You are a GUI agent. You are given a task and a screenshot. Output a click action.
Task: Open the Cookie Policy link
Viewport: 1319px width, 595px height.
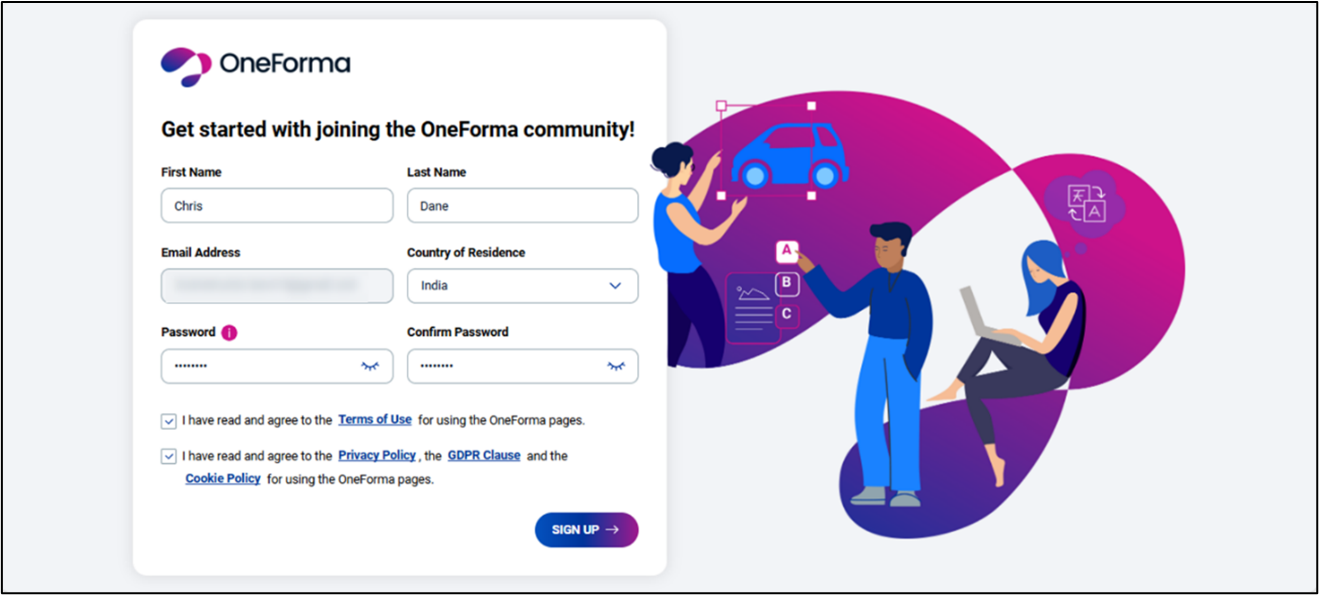pos(223,479)
